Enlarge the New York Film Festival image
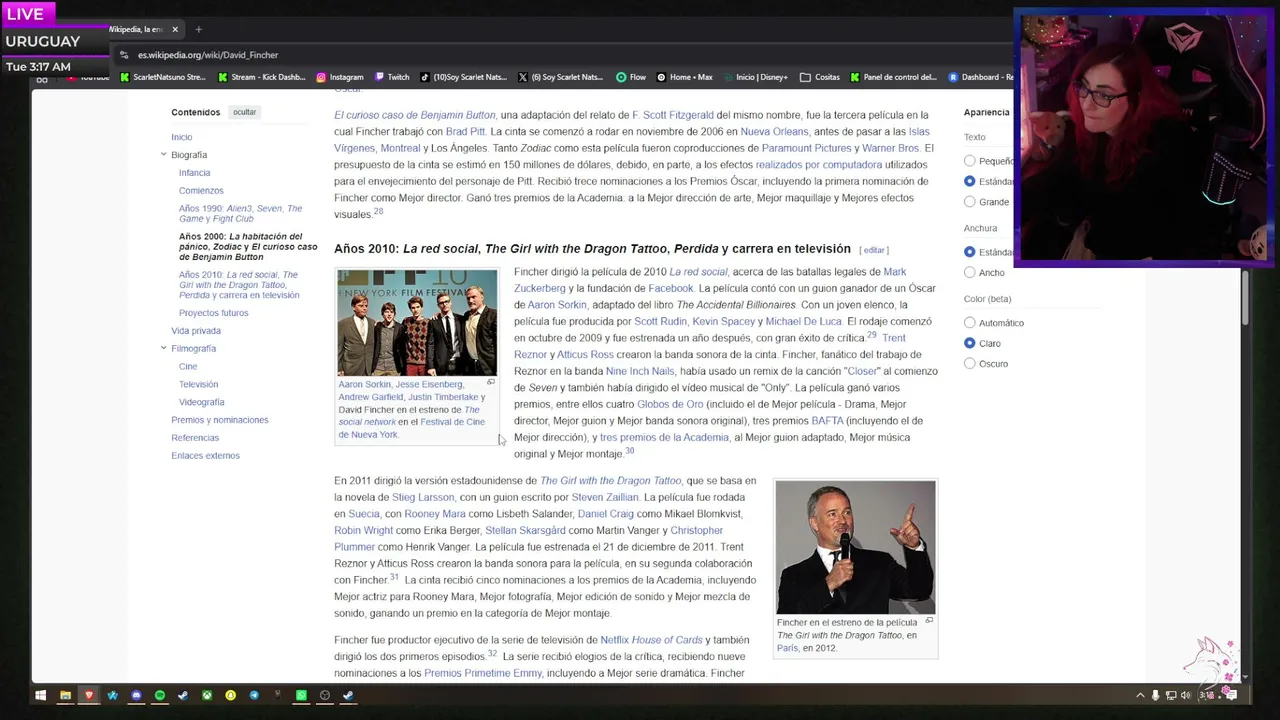Image resolution: width=1280 pixels, height=720 pixels. 490,383
